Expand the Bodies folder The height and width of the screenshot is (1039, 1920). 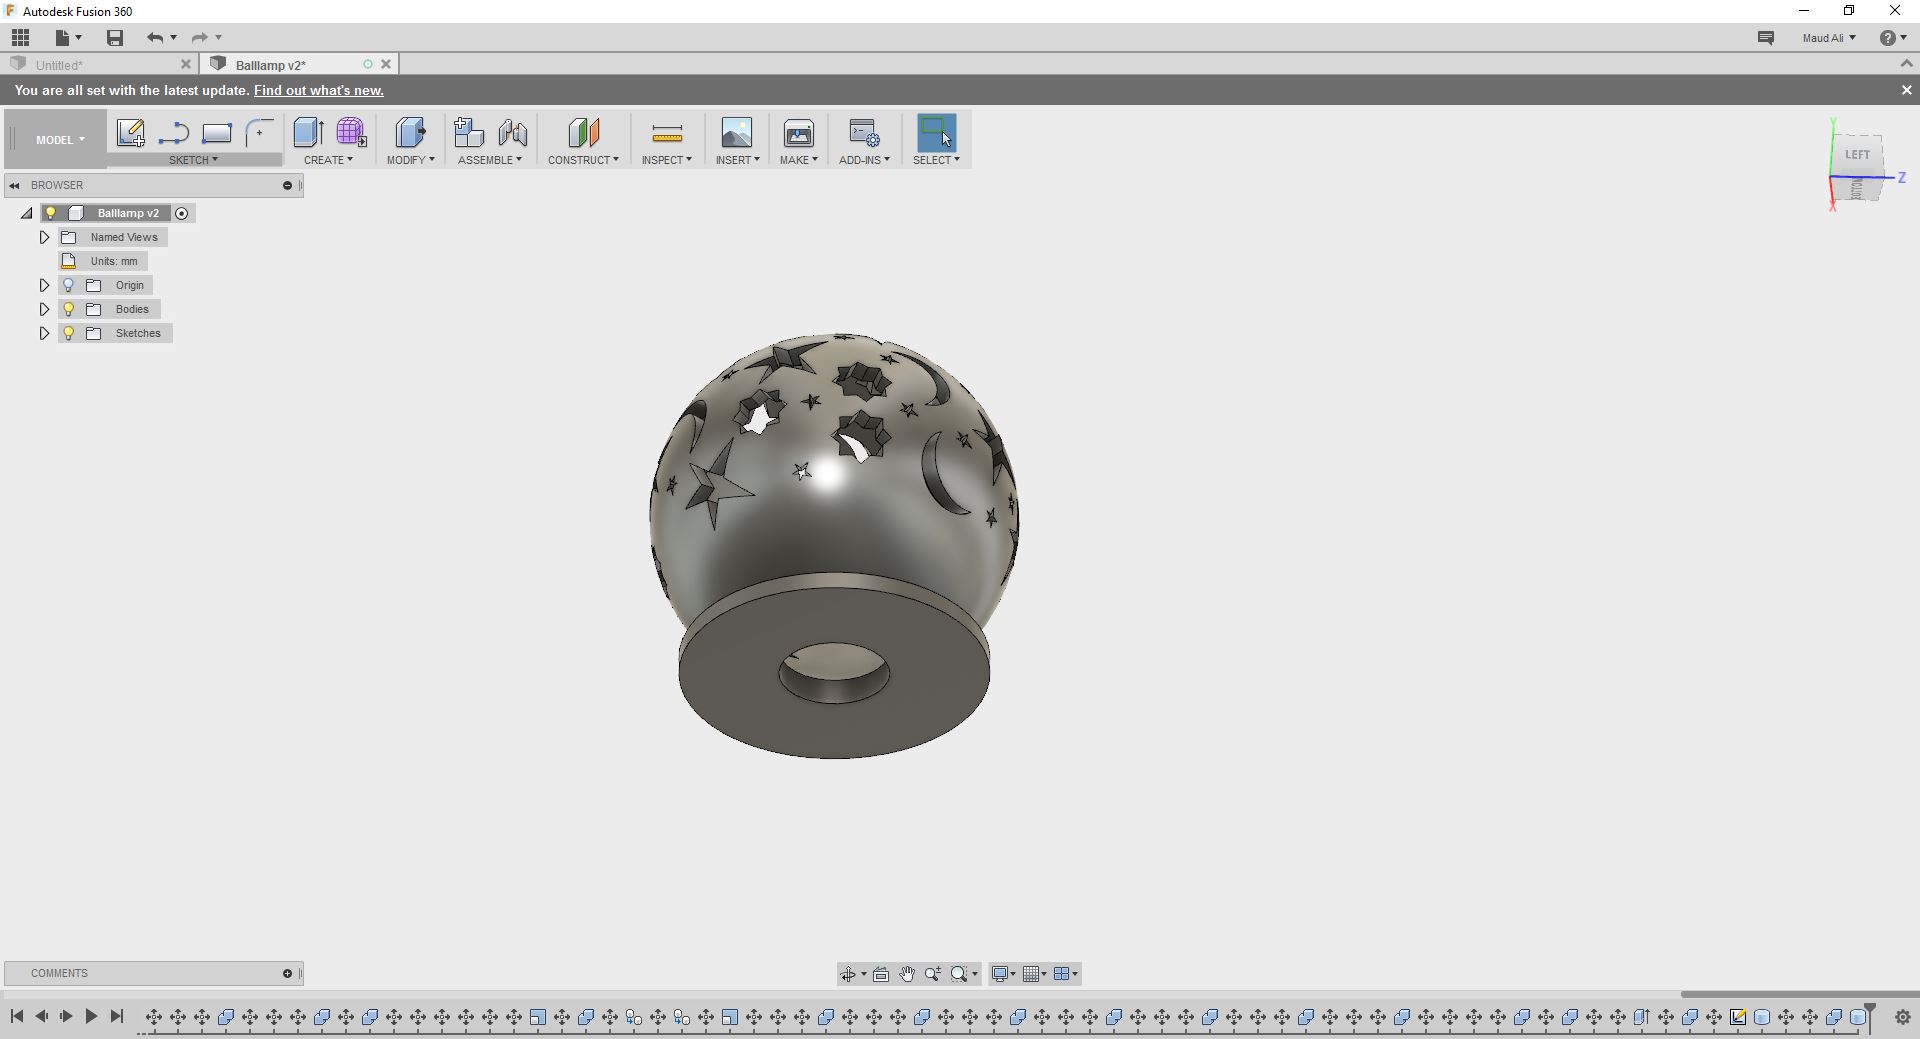(x=44, y=309)
